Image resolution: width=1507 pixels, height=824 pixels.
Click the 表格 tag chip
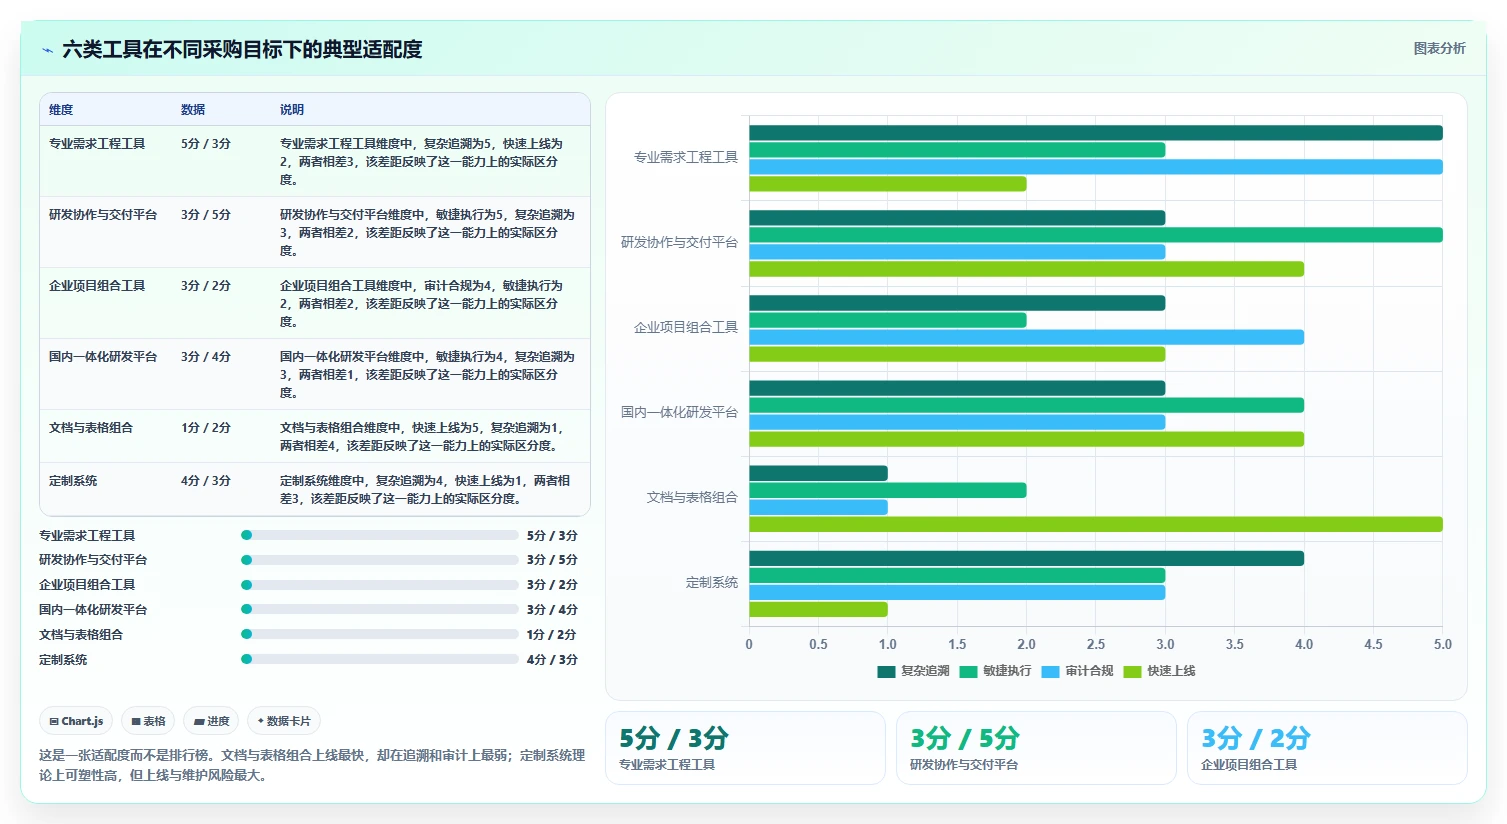(148, 721)
